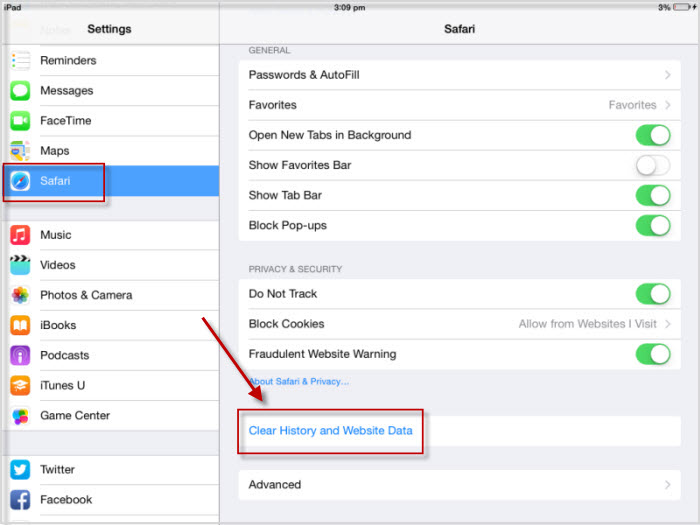This screenshot has width=700, height=525.
Task: Select Twitter in the sidebar
Action: coord(111,470)
